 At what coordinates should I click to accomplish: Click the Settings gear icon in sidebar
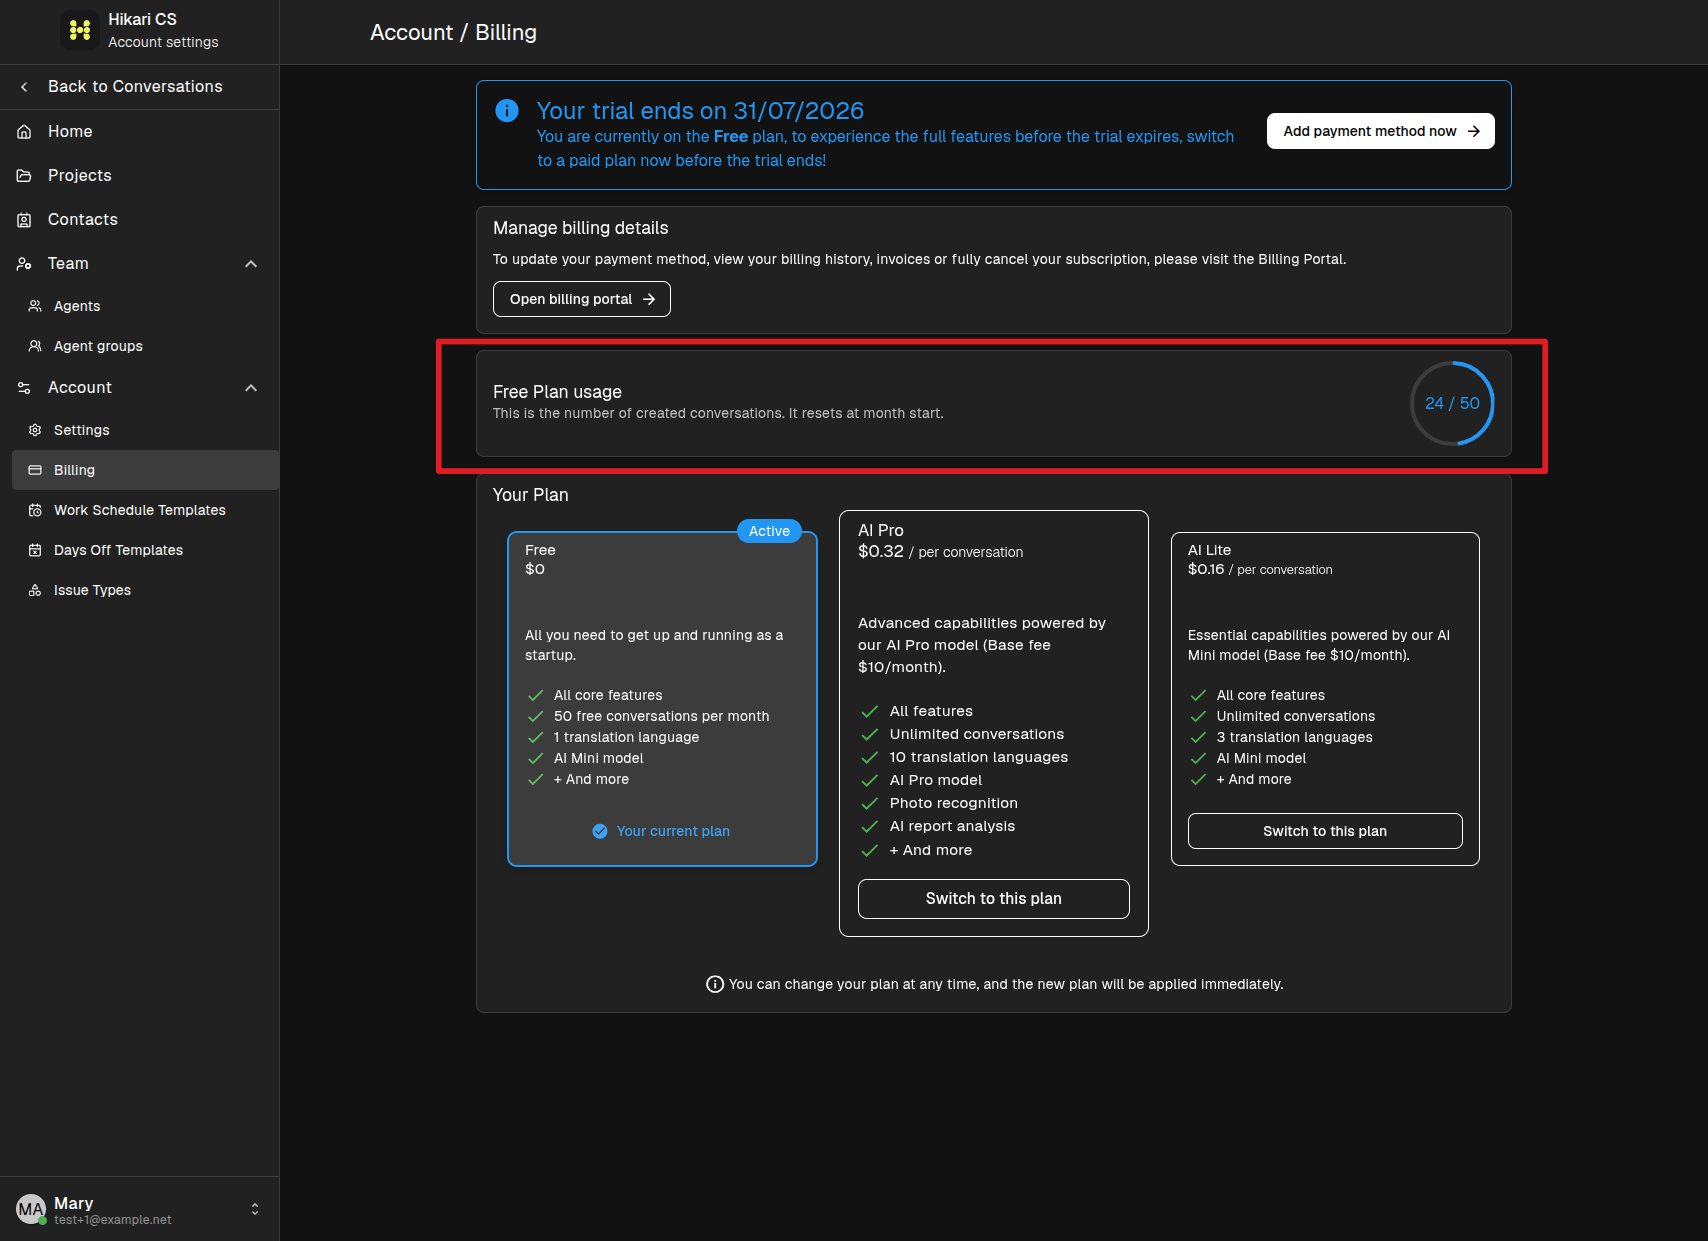[35, 430]
